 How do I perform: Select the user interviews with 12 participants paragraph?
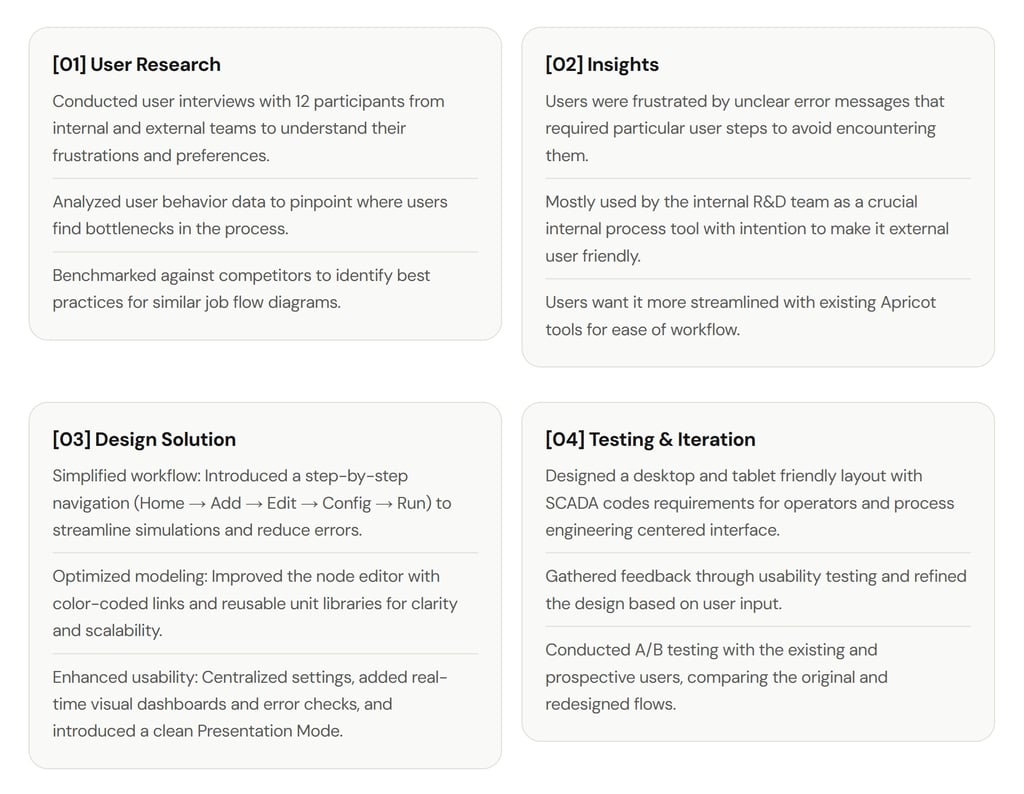248,129
